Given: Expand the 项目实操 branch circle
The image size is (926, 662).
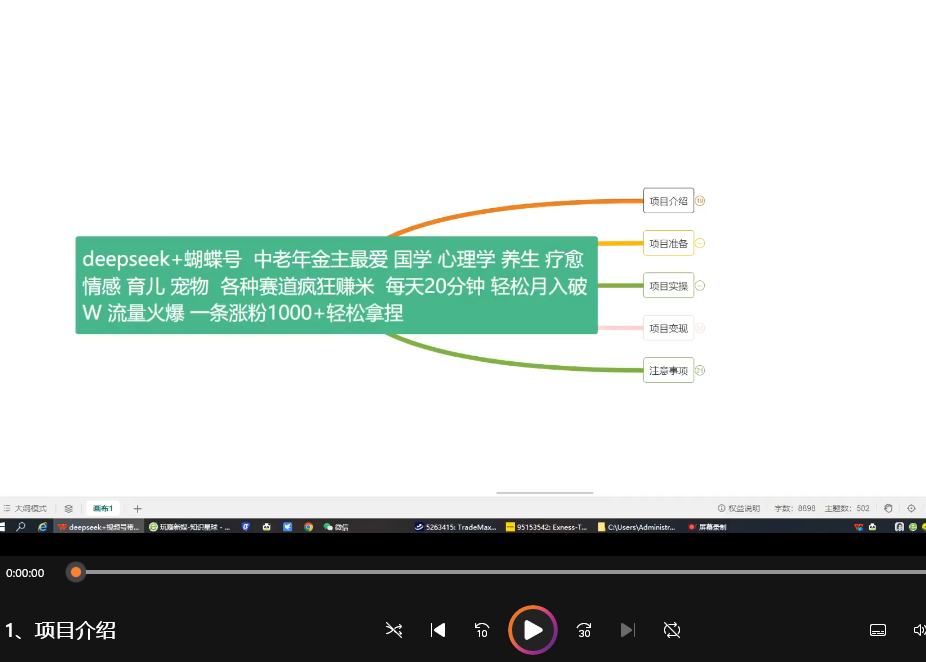Looking at the screenshot, I should [x=700, y=286].
